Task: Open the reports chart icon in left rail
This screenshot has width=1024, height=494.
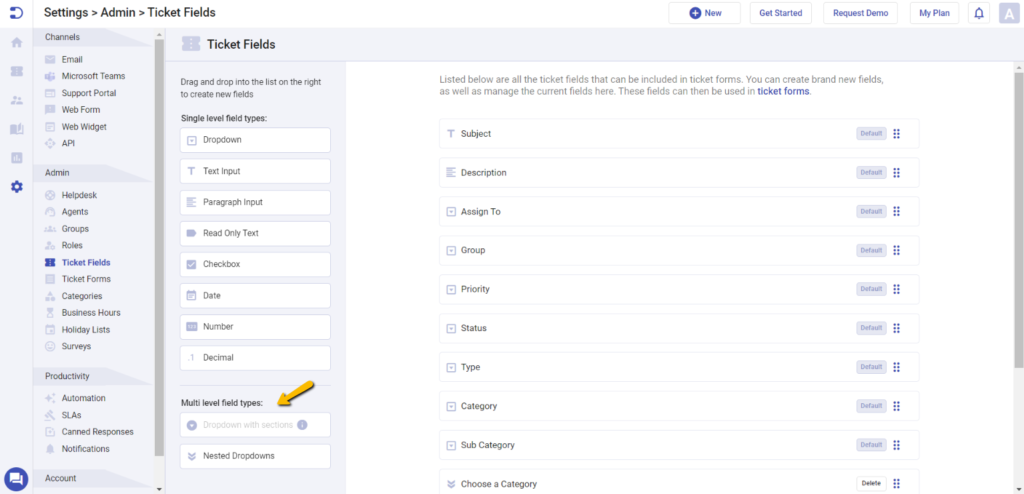Action: tap(16, 158)
